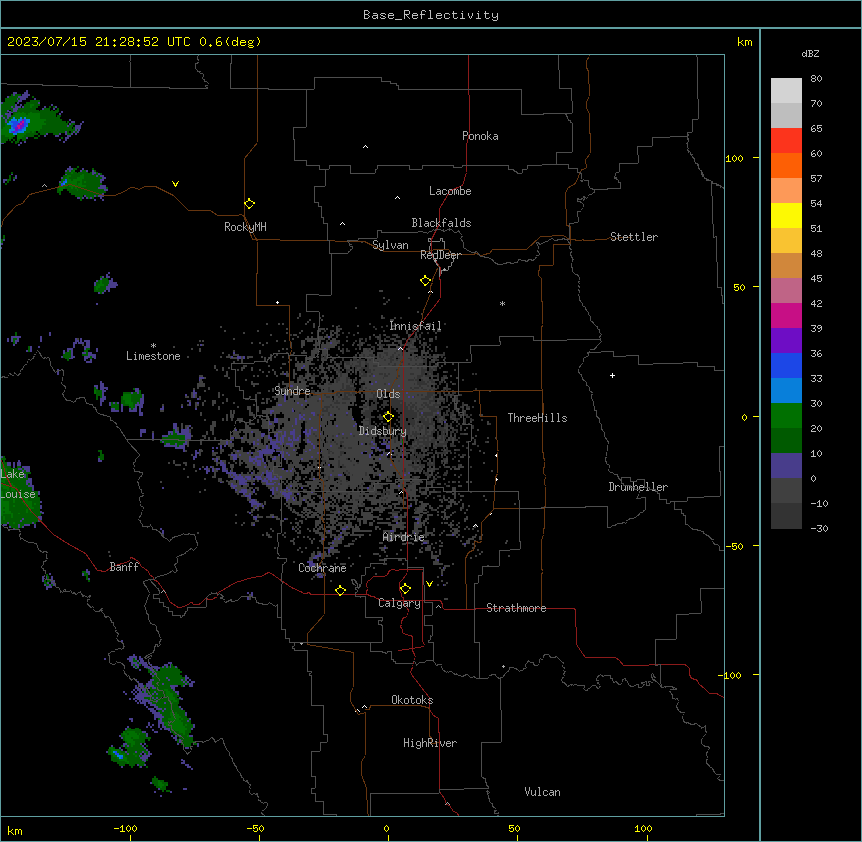This screenshot has height=842, width=862.
Task: Click the yellow 54 dBZ legend swatch
Action: click(x=786, y=215)
